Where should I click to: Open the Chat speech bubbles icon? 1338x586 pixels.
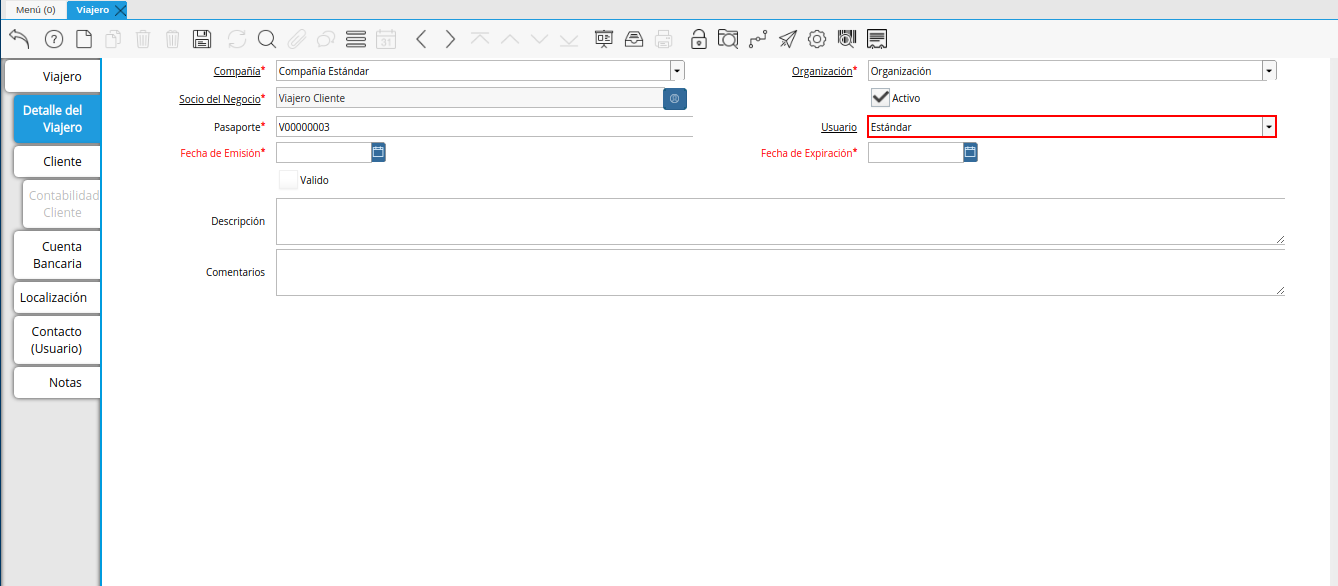coord(326,39)
